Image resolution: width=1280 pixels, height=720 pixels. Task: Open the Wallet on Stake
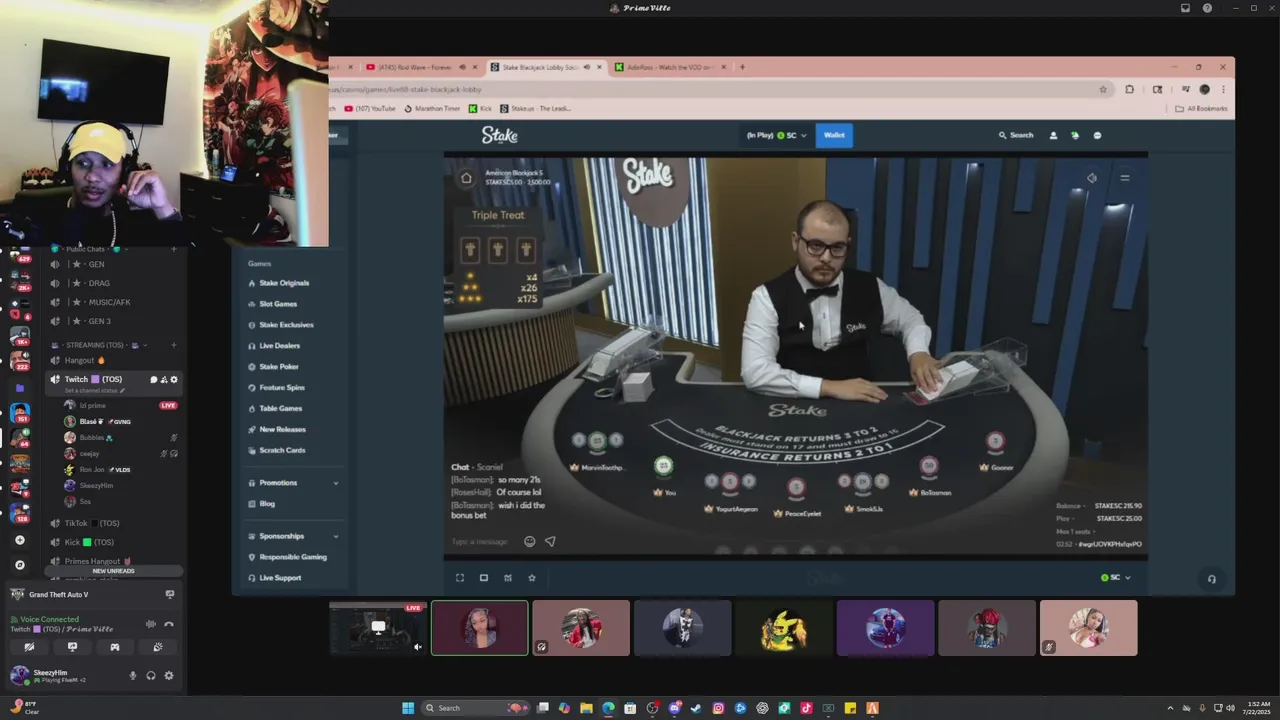834,135
